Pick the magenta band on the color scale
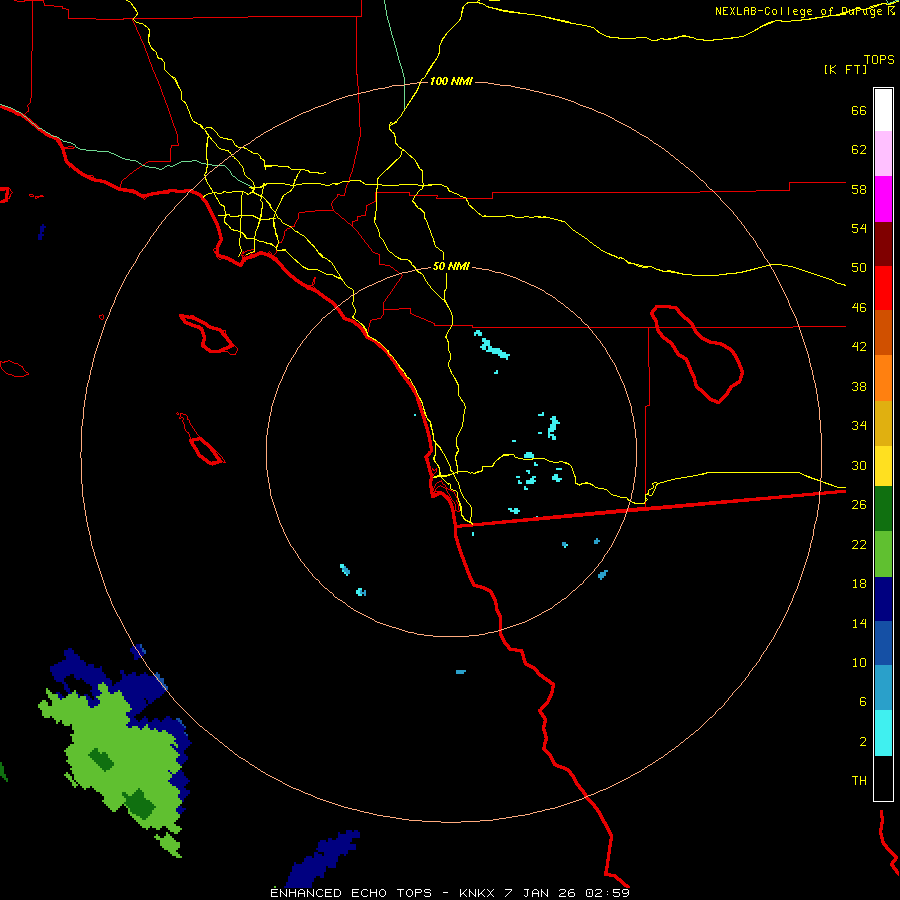The height and width of the screenshot is (900, 900). point(883,199)
